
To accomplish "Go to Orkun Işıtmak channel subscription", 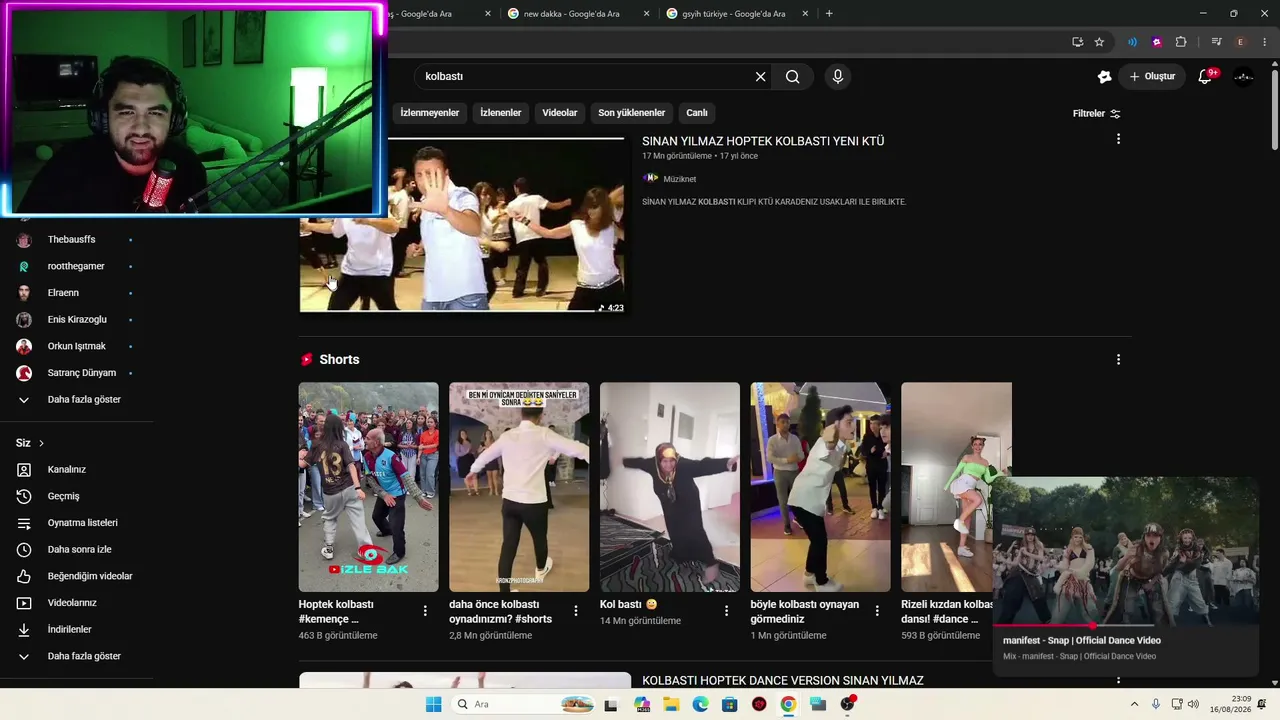I will pyautogui.click(x=77, y=347).
